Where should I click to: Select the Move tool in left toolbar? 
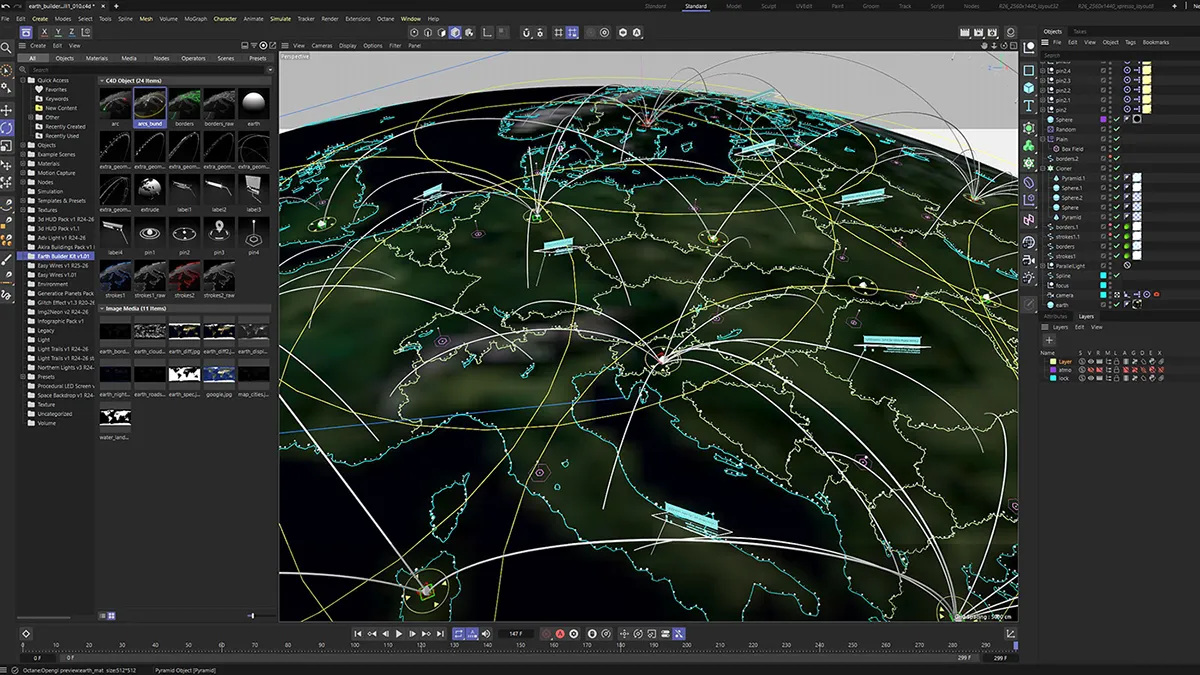point(7,110)
